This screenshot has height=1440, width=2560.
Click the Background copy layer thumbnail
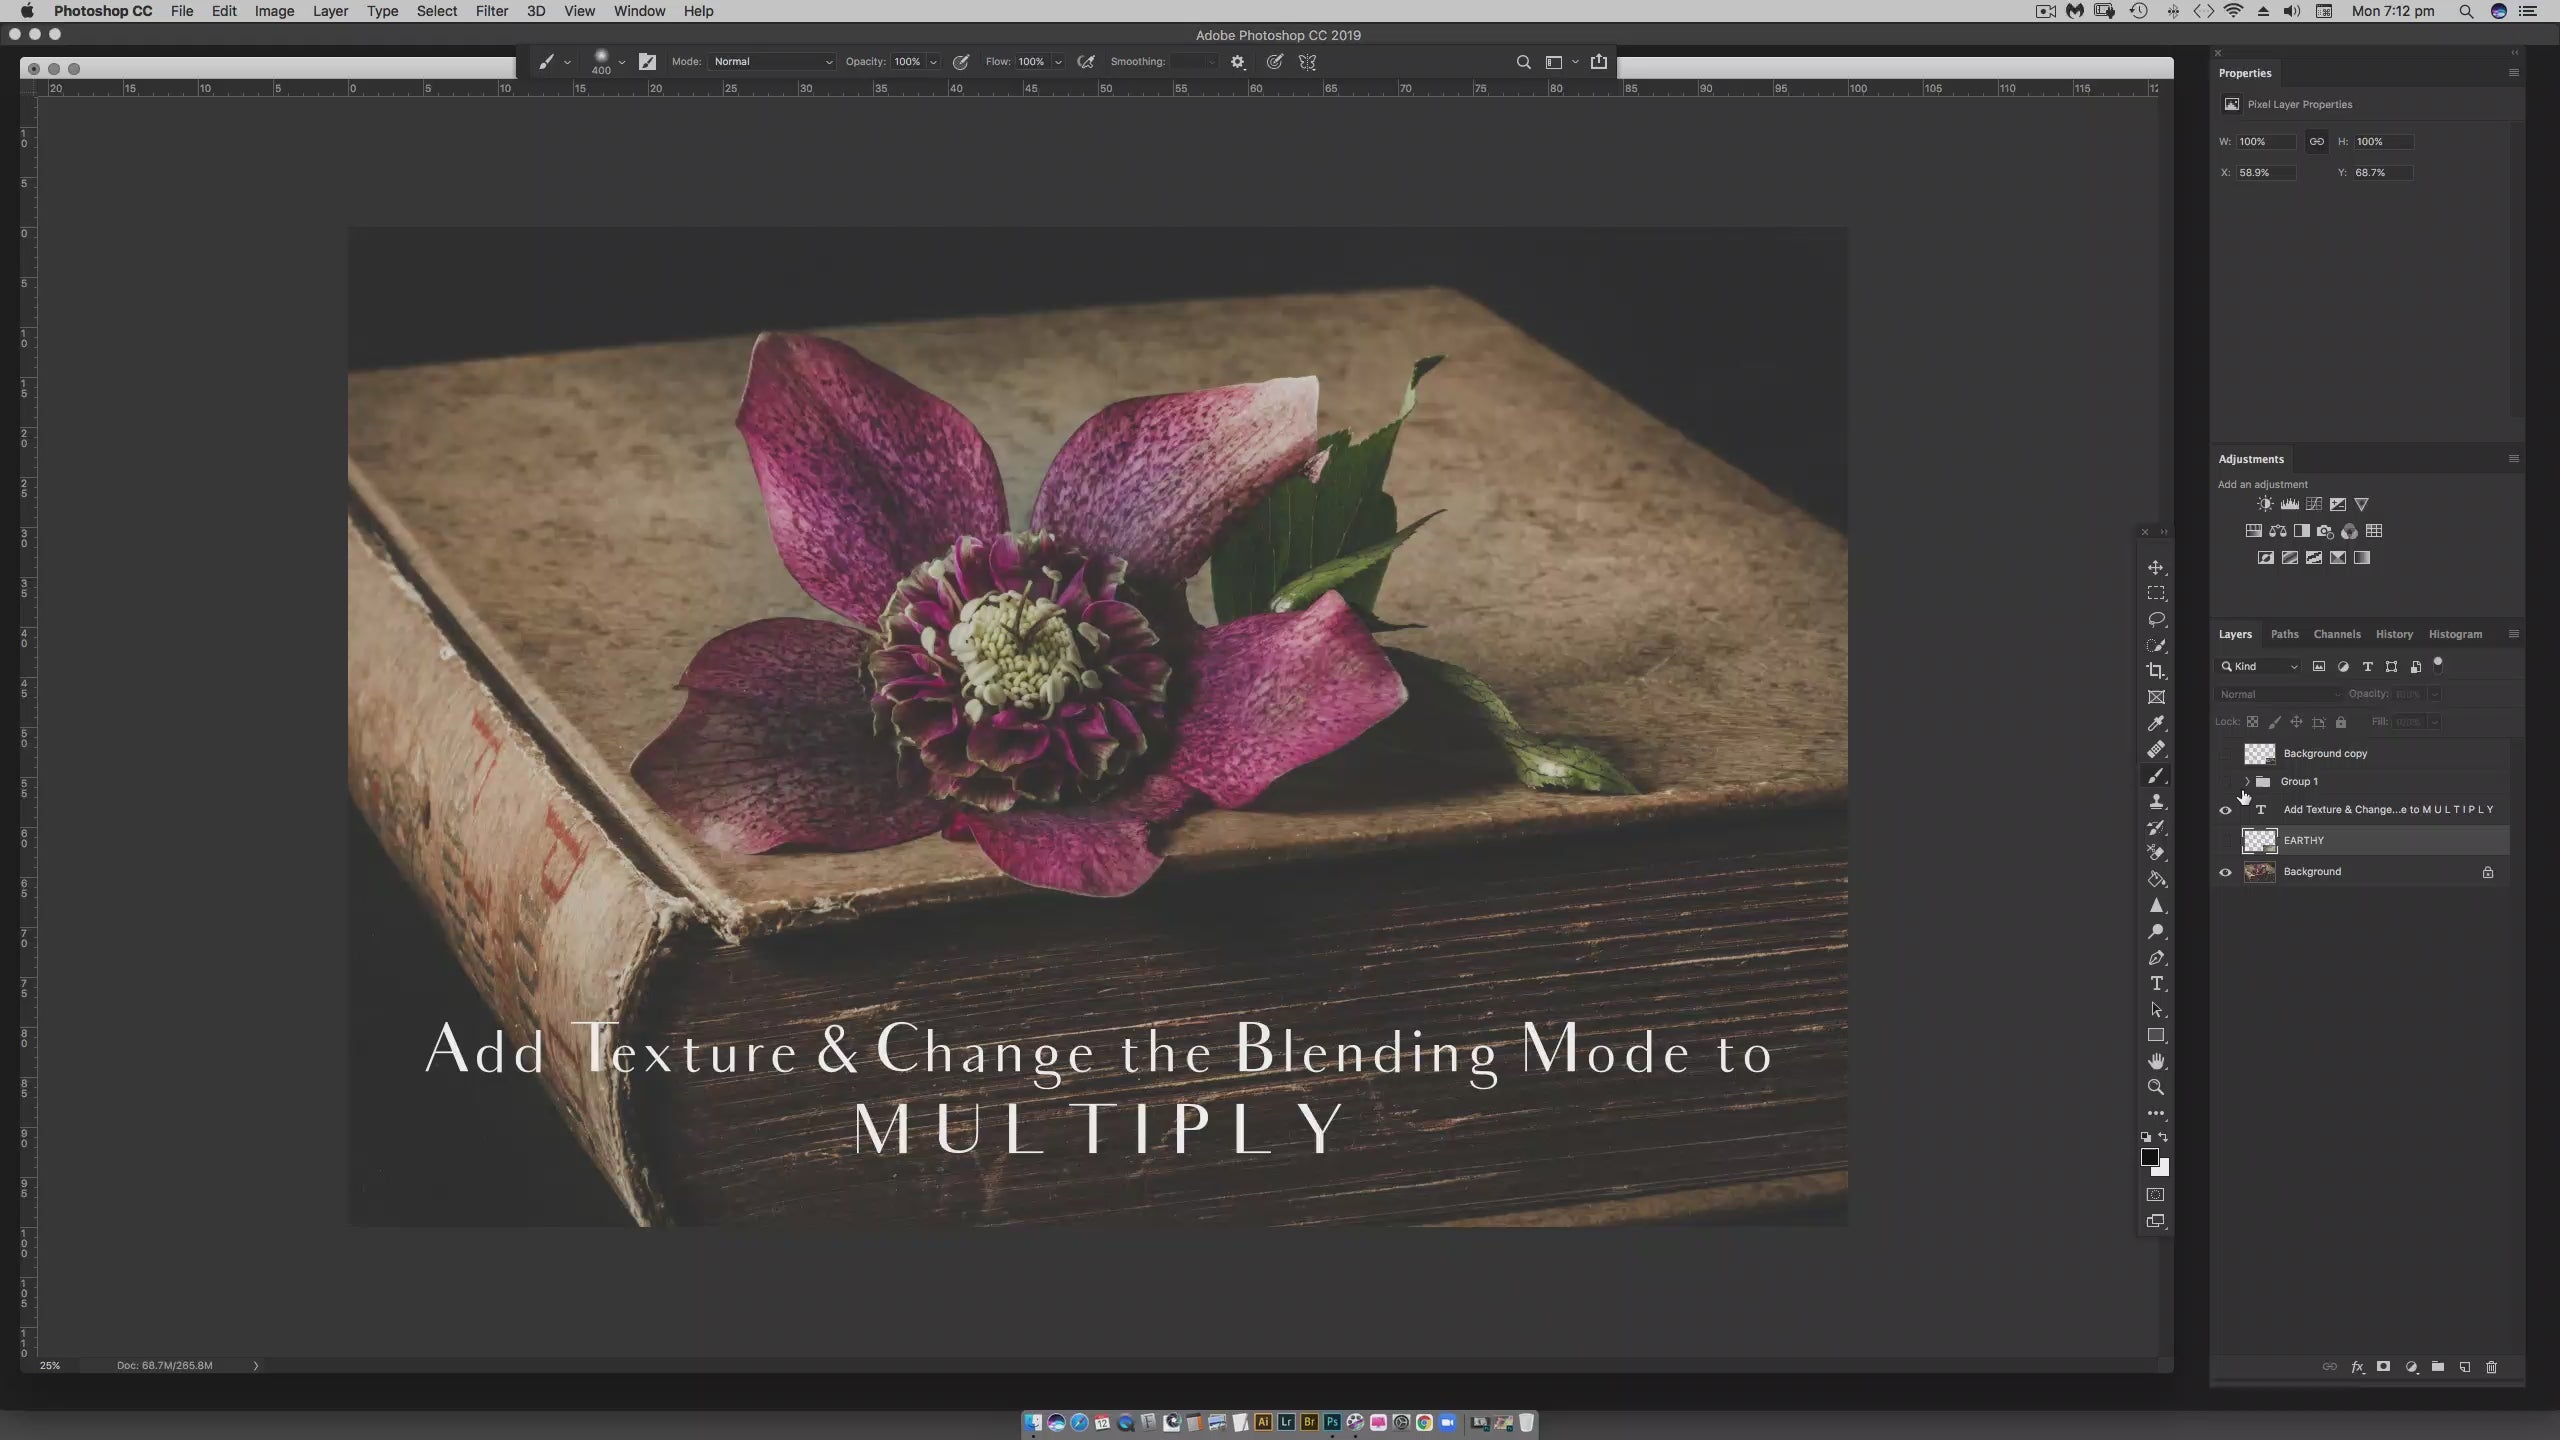[2259, 754]
